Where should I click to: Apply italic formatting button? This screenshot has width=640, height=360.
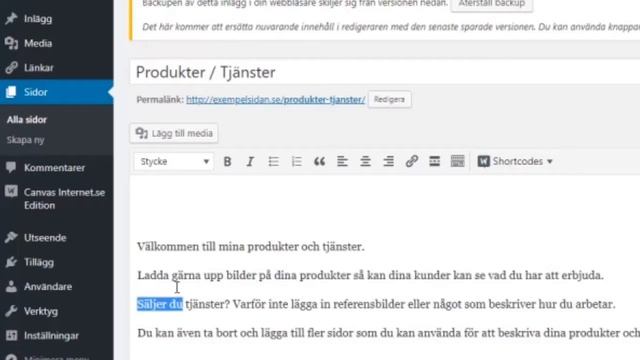pos(250,162)
